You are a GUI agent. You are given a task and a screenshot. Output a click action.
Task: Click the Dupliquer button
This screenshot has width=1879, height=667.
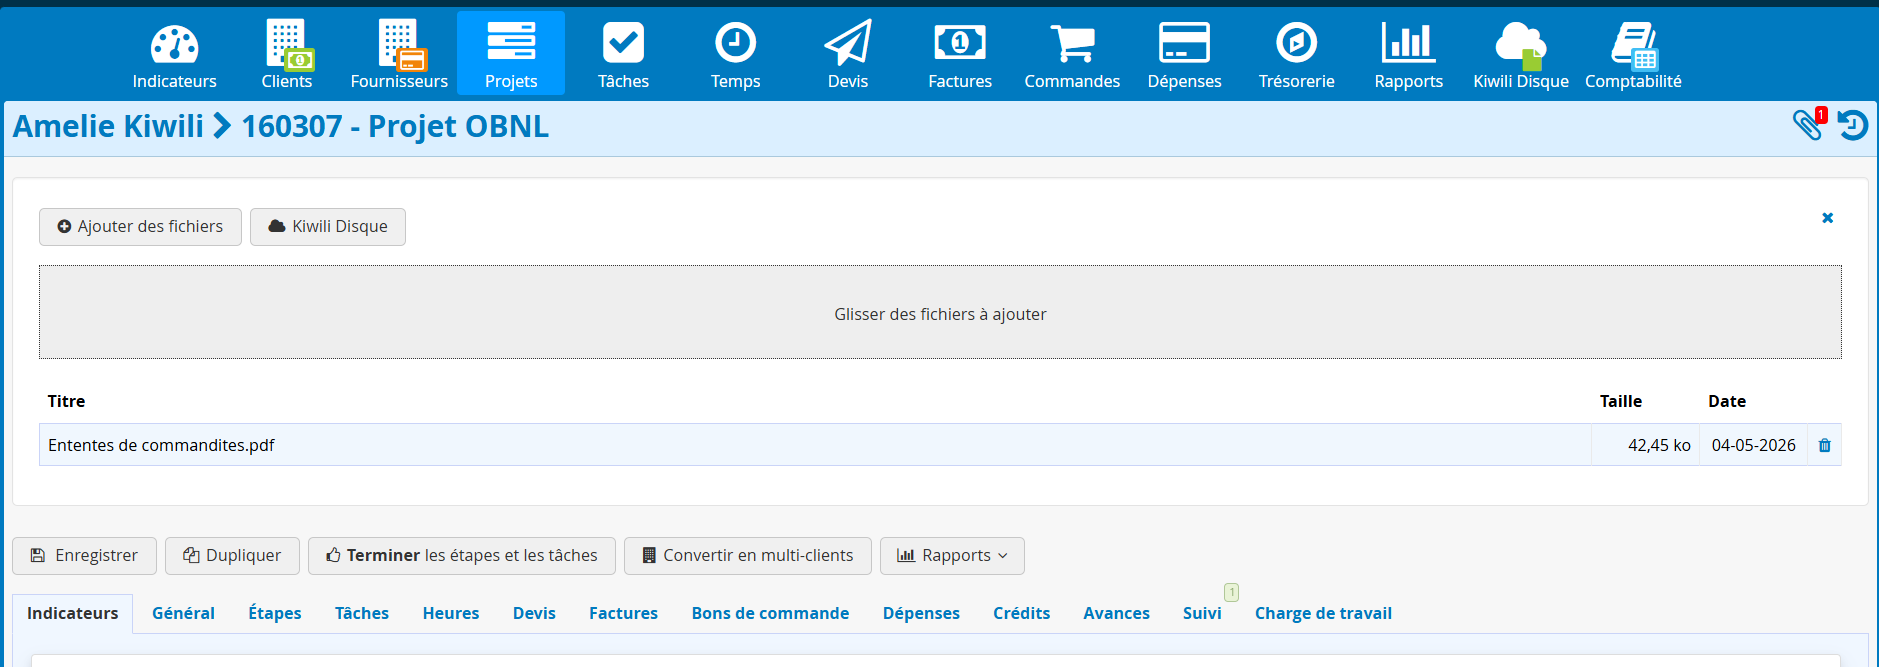tap(232, 556)
